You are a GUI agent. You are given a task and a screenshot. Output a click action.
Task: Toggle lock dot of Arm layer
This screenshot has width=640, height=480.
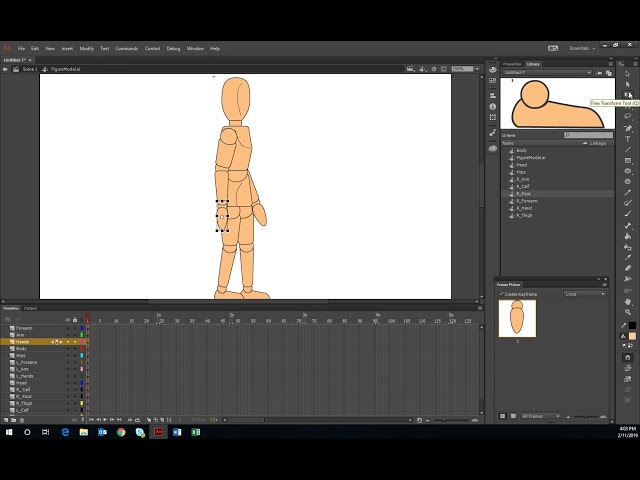tap(75, 335)
